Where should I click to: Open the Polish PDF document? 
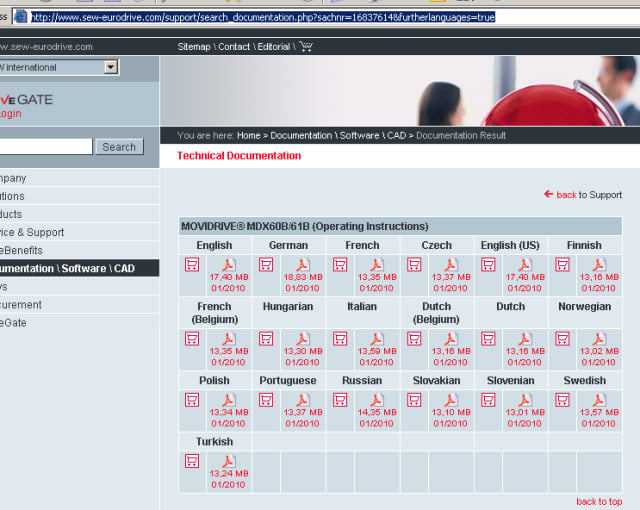(x=229, y=400)
